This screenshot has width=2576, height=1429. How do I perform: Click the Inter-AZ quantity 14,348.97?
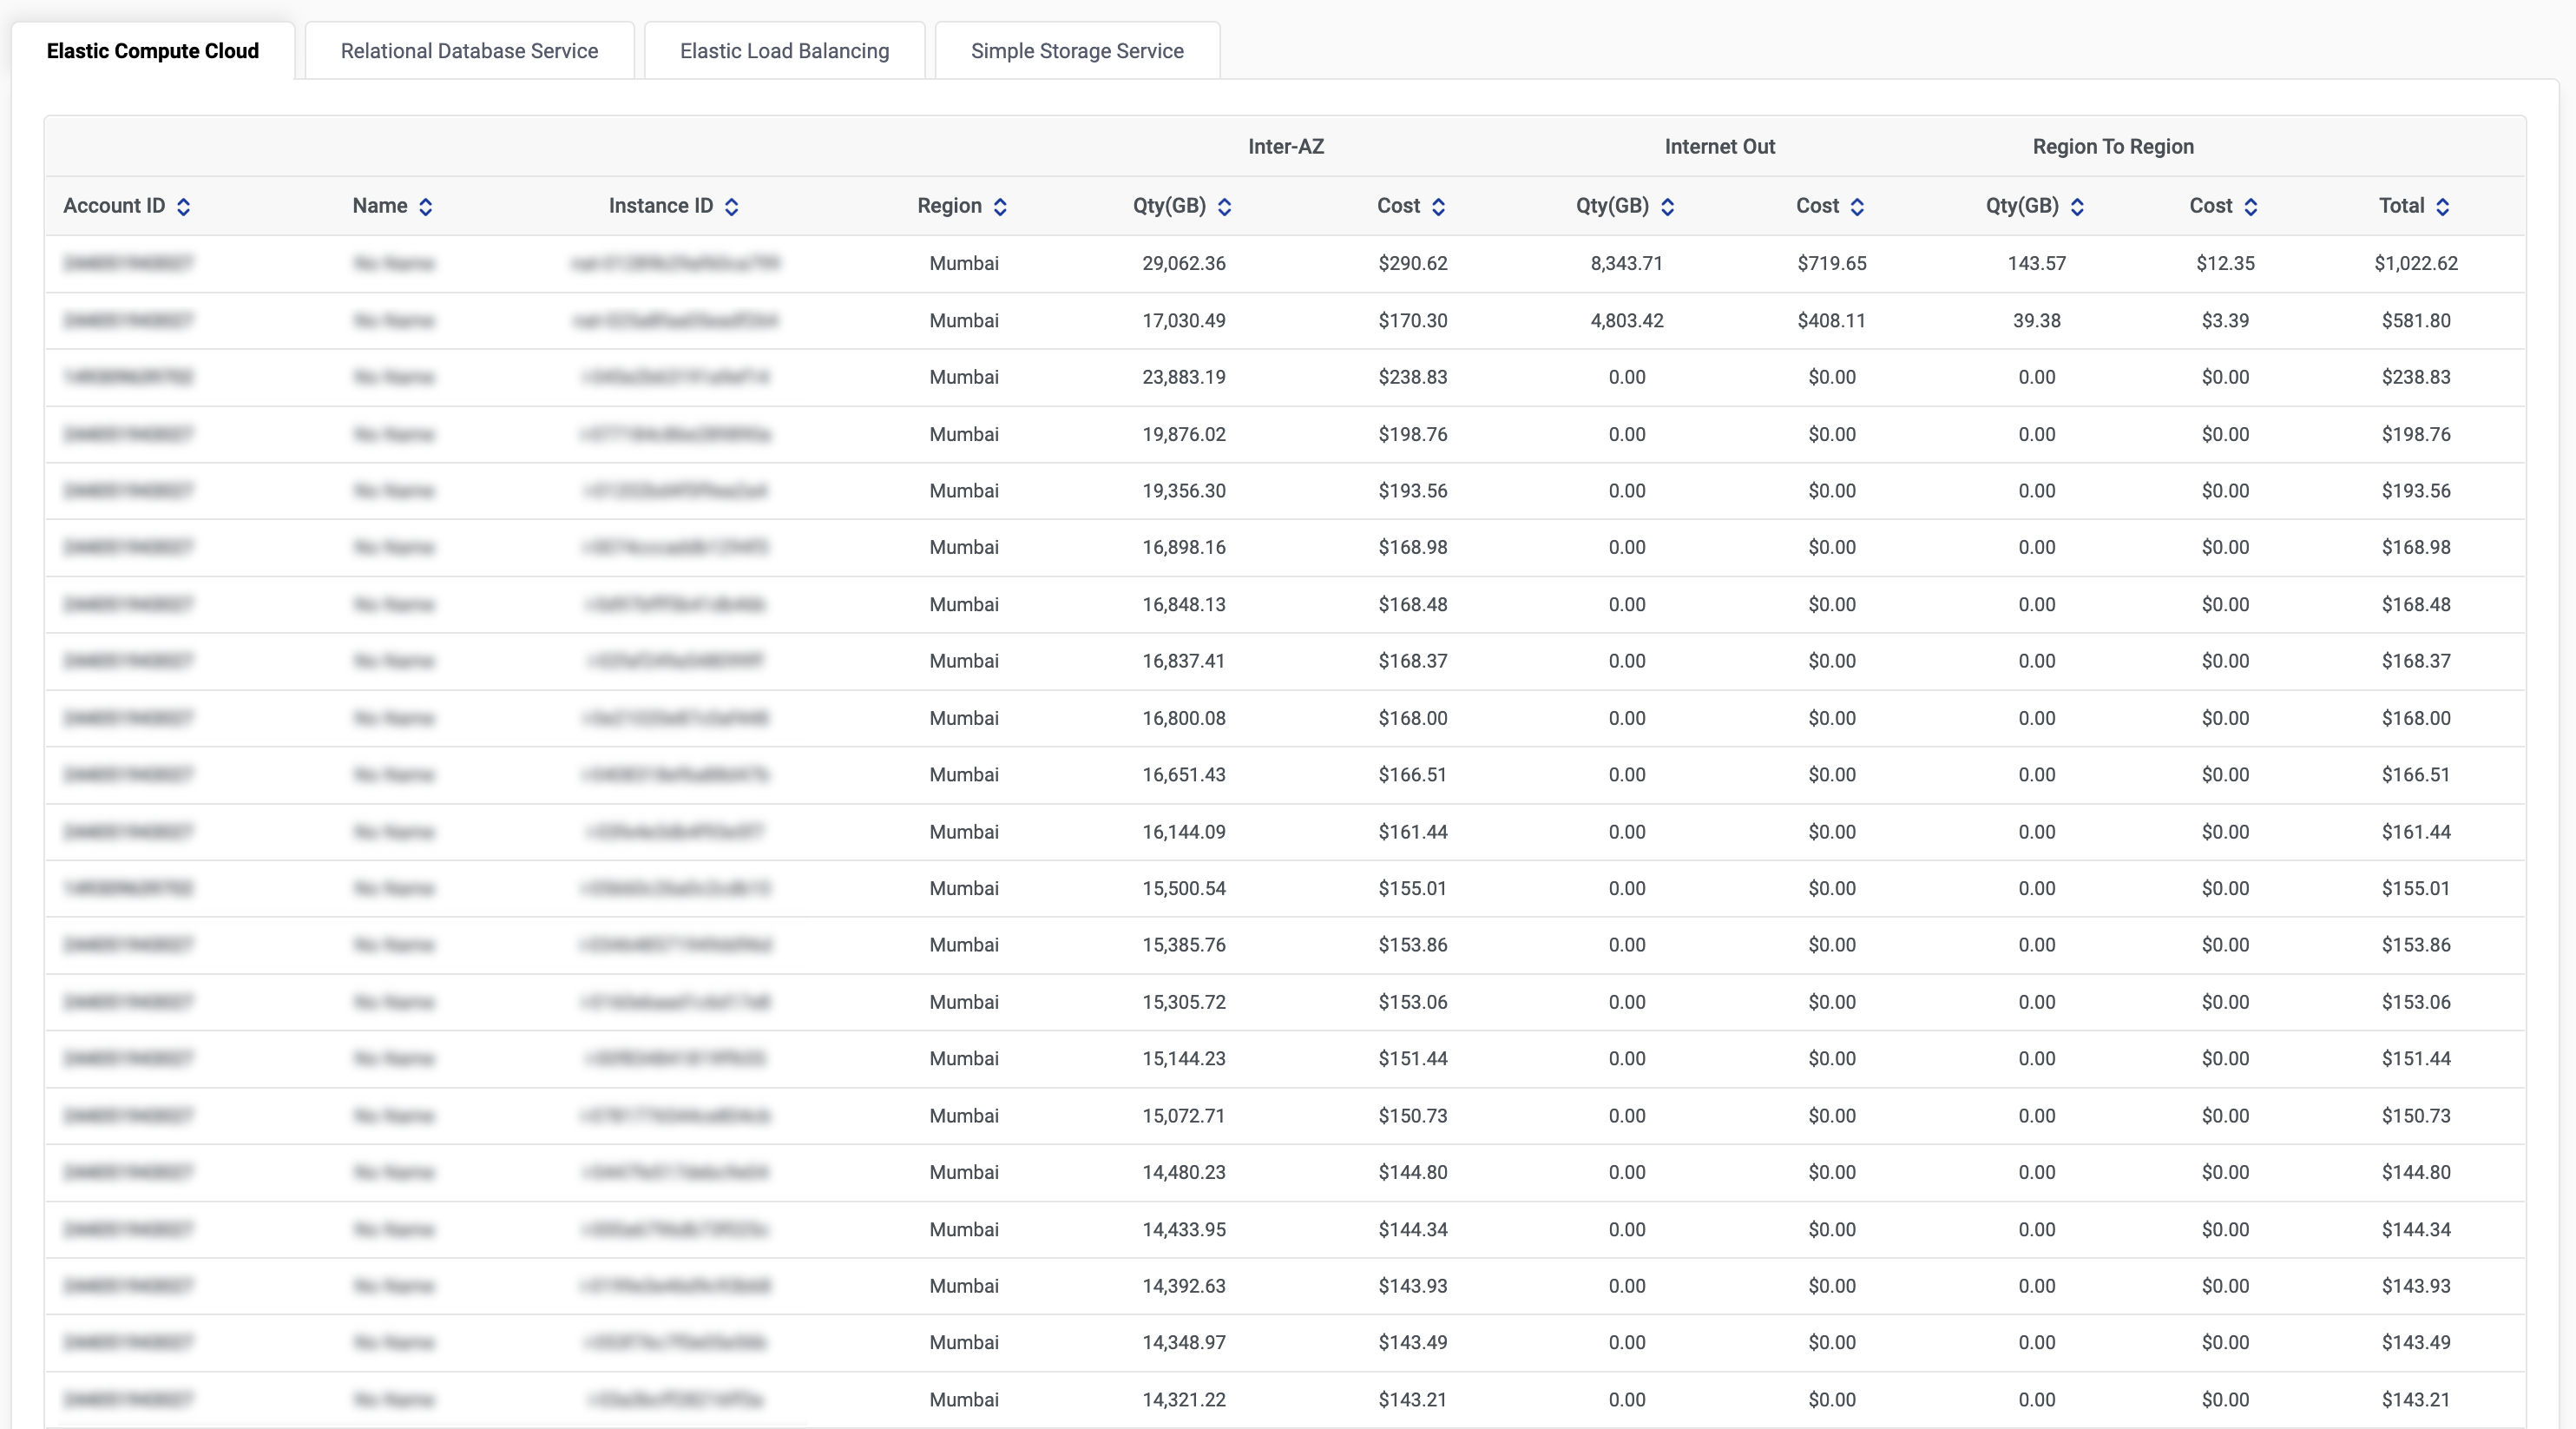1184,1343
